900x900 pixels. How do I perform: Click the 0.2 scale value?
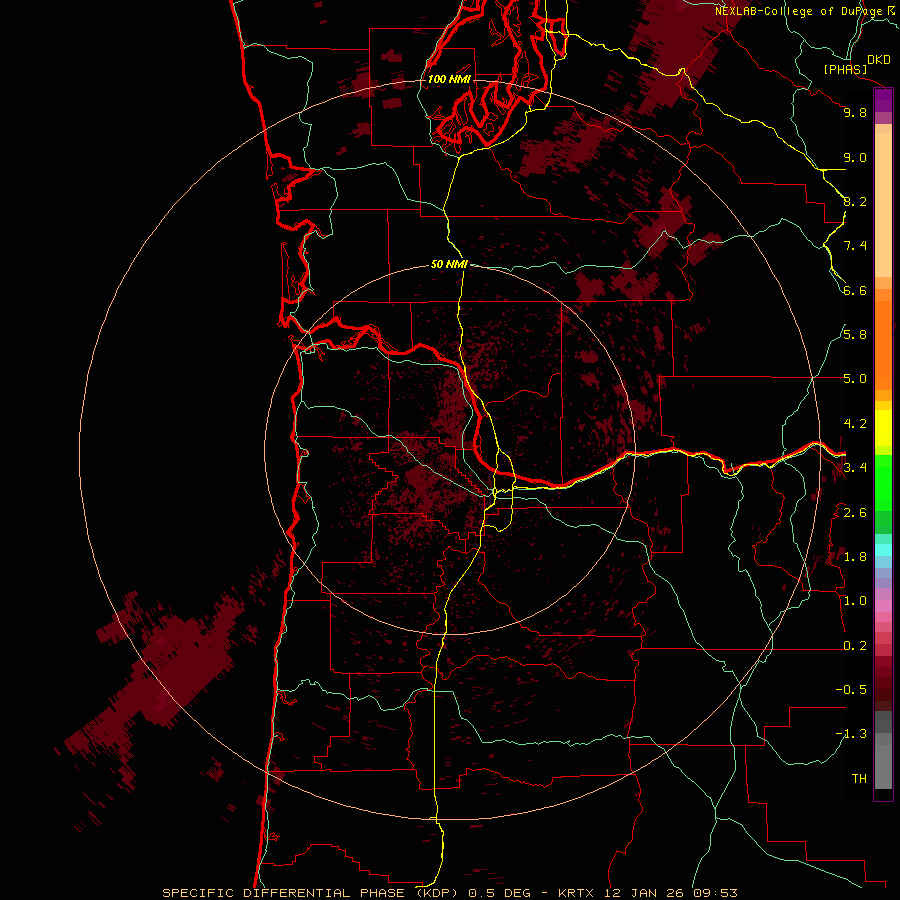point(855,646)
